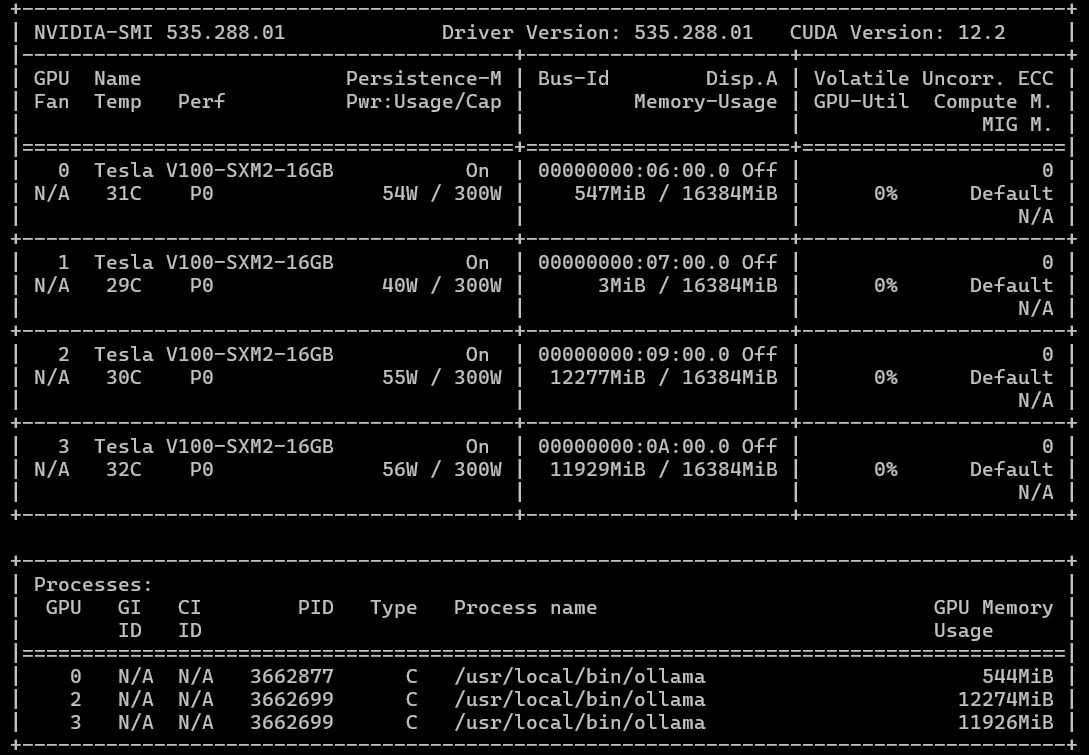
Task: Click the PID column header
Action: pos(315,607)
